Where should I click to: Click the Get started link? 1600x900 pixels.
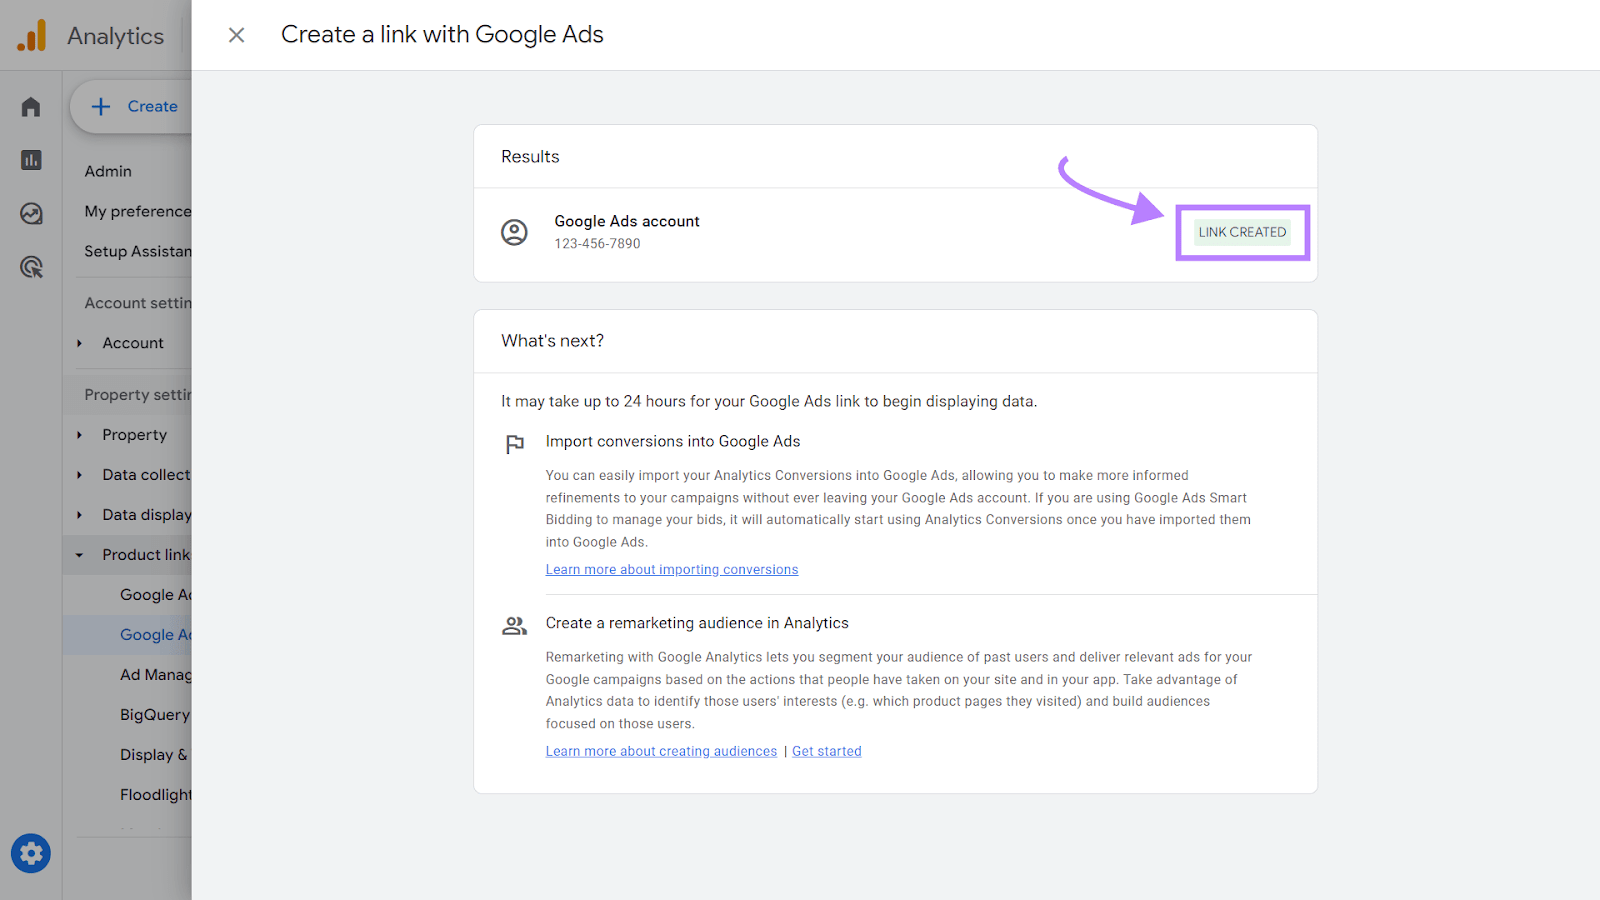[826, 750]
